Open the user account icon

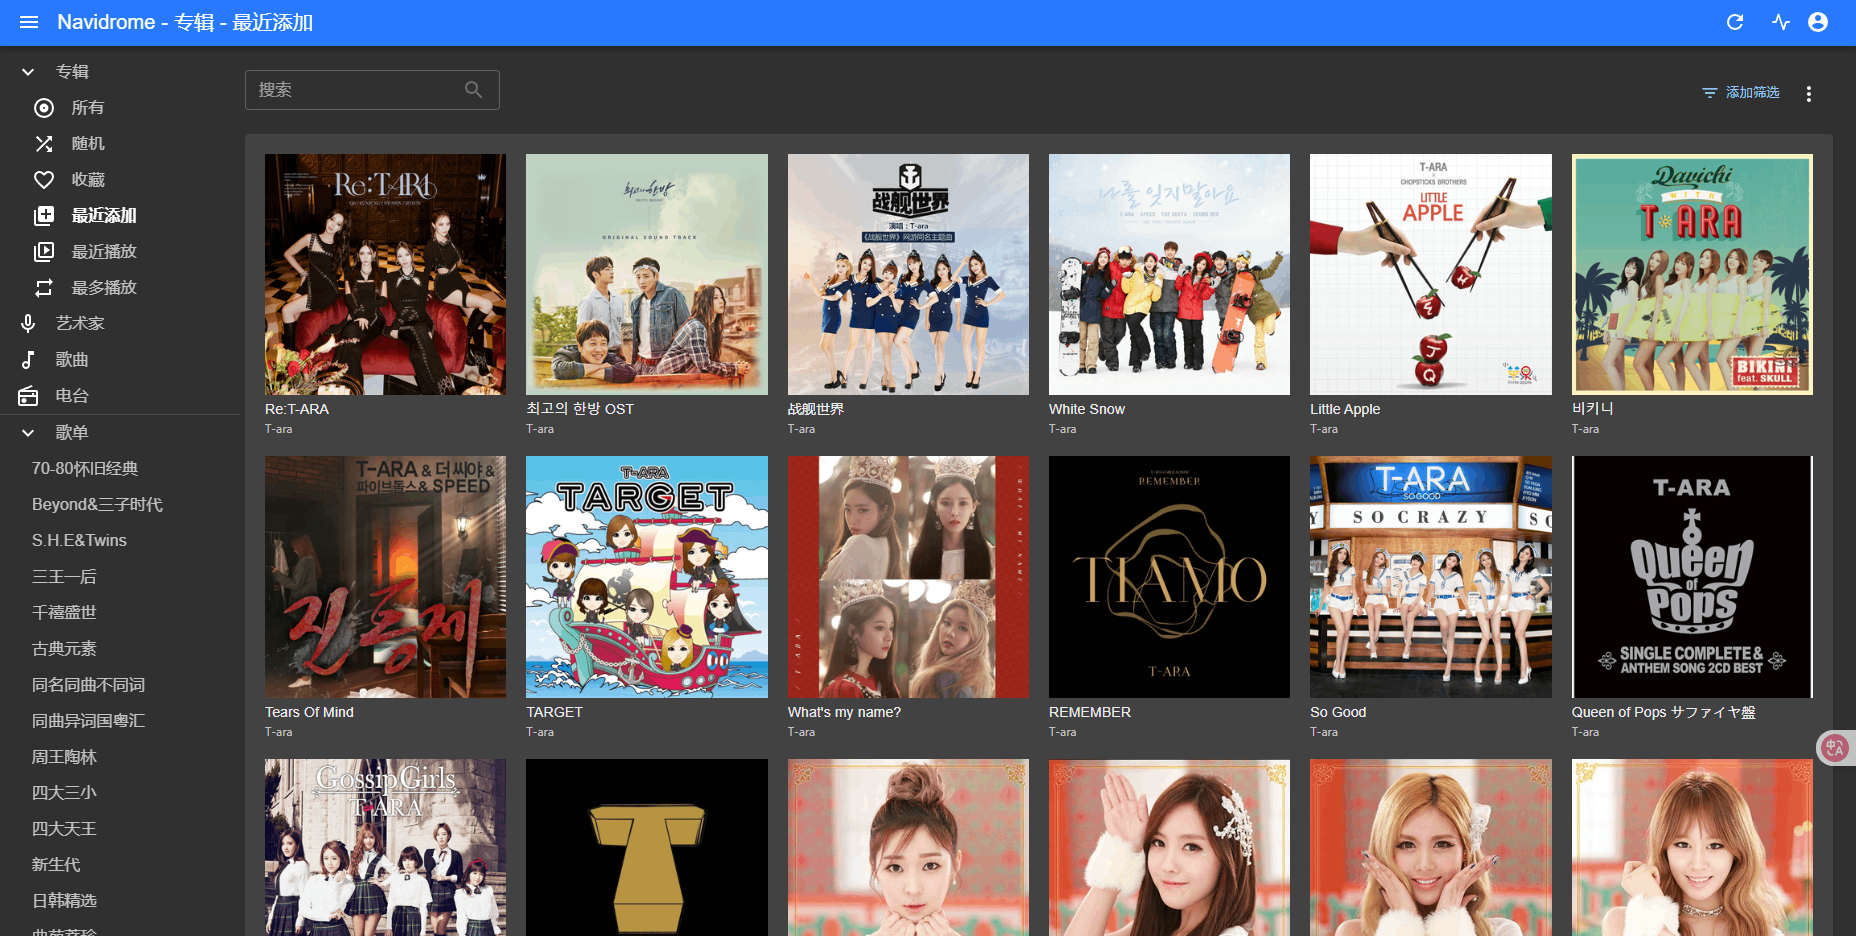[1818, 22]
